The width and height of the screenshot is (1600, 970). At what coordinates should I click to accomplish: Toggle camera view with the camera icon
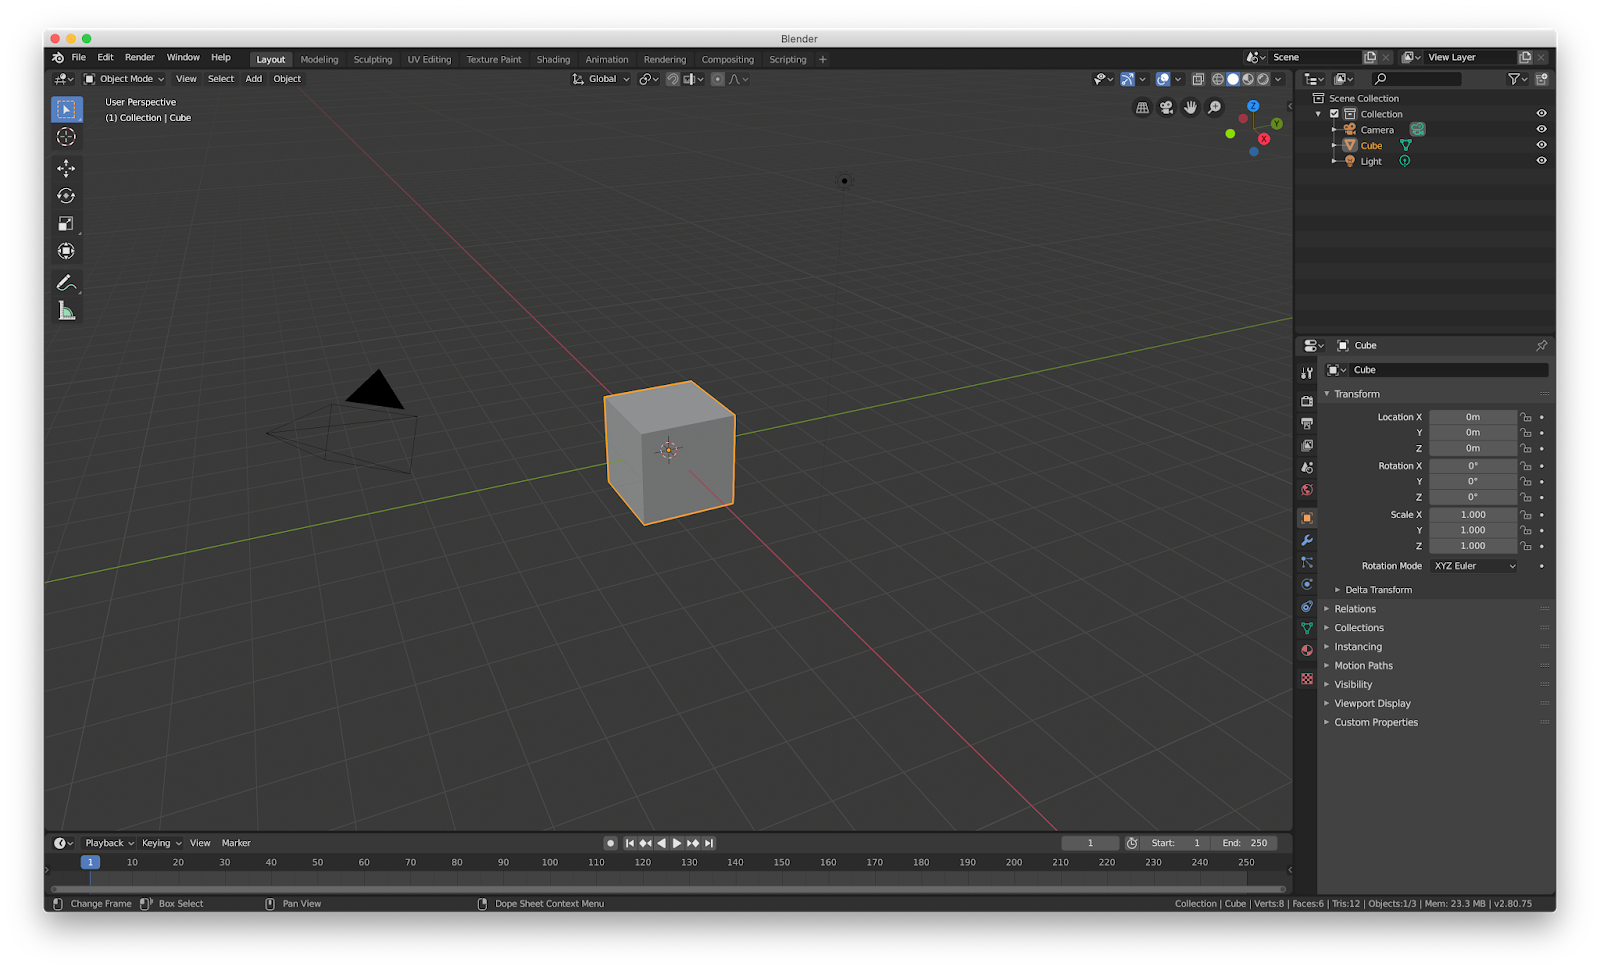[1166, 108]
